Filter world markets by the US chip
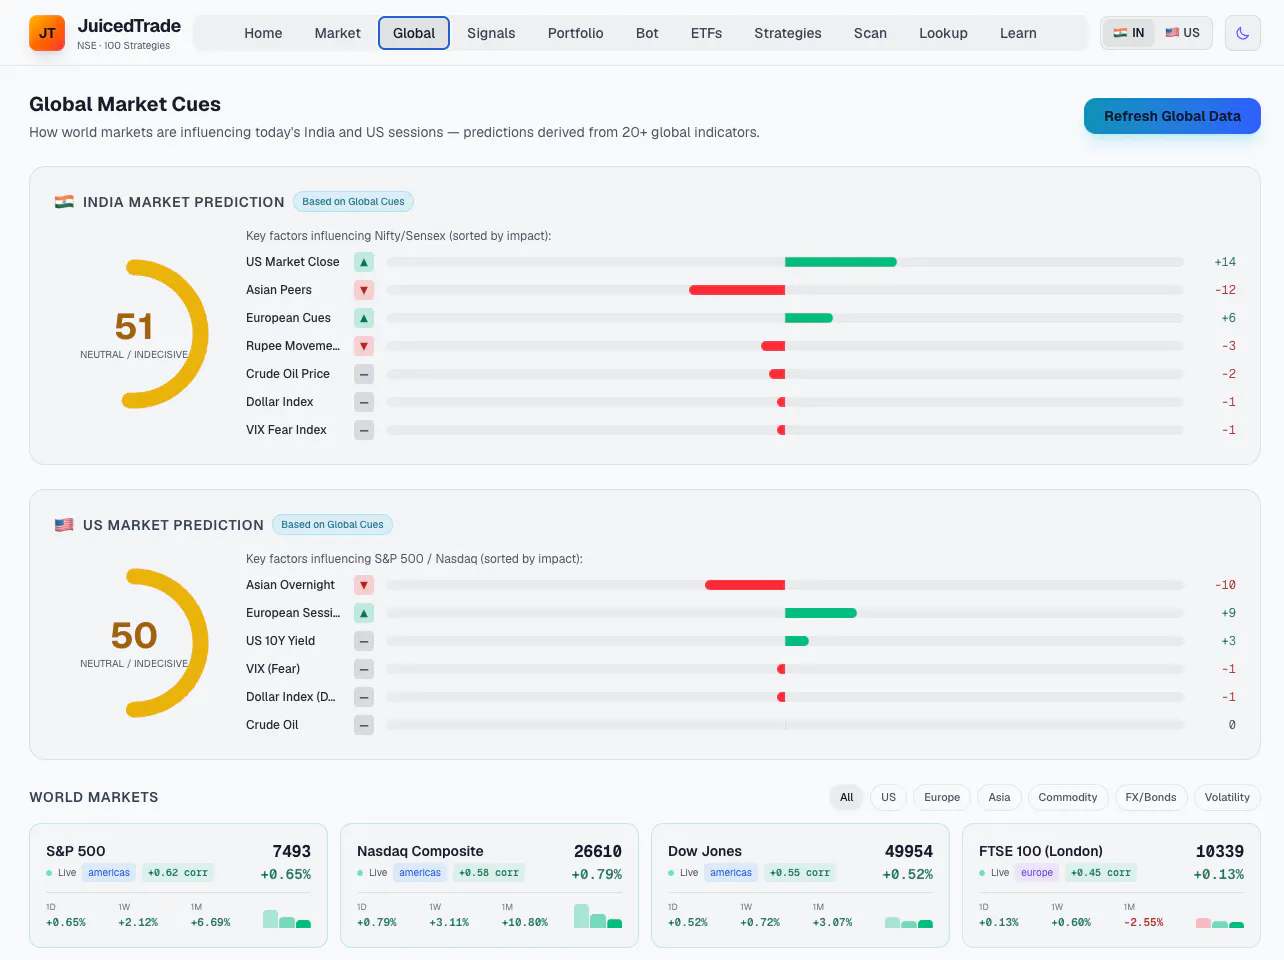The height and width of the screenshot is (960, 1284). (888, 797)
